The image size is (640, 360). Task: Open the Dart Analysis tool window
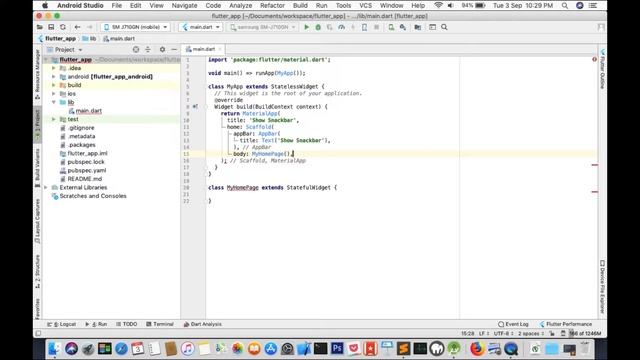tap(202, 324)
